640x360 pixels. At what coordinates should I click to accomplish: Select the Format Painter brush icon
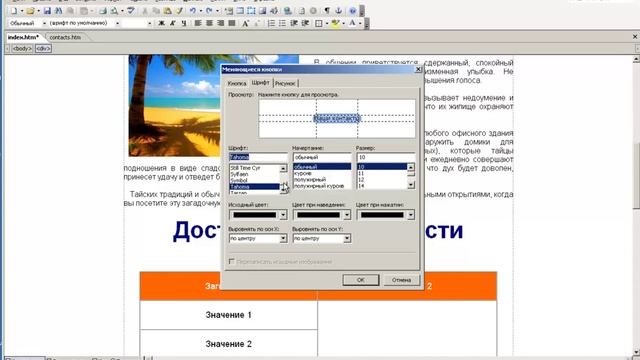coord(179,11)
